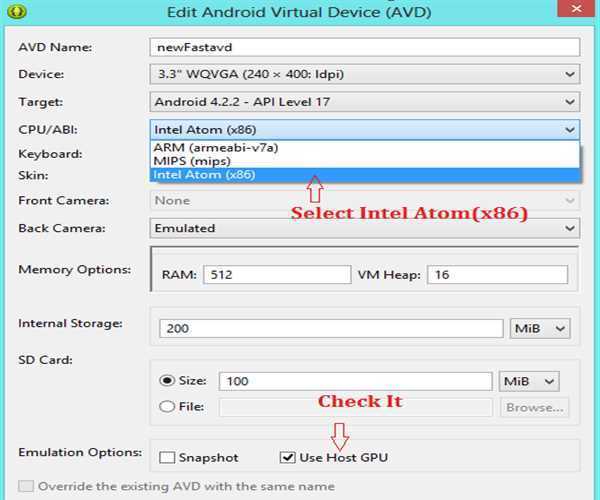The width and height of the screenshot is (600, 500).
Task: Open the CPU/ABI combo box
Action: click(x=364, y=129)
